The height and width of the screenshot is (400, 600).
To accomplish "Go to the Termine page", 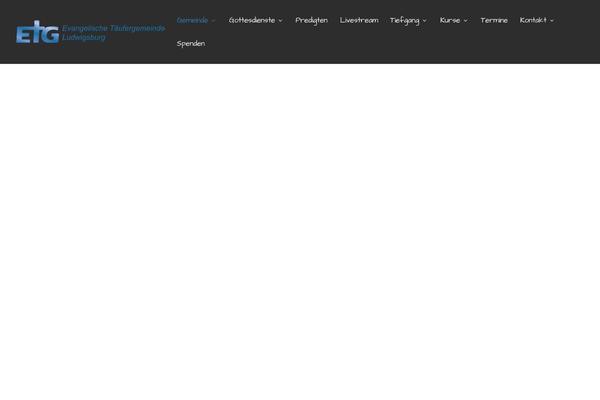I will (x=494, y=20).
